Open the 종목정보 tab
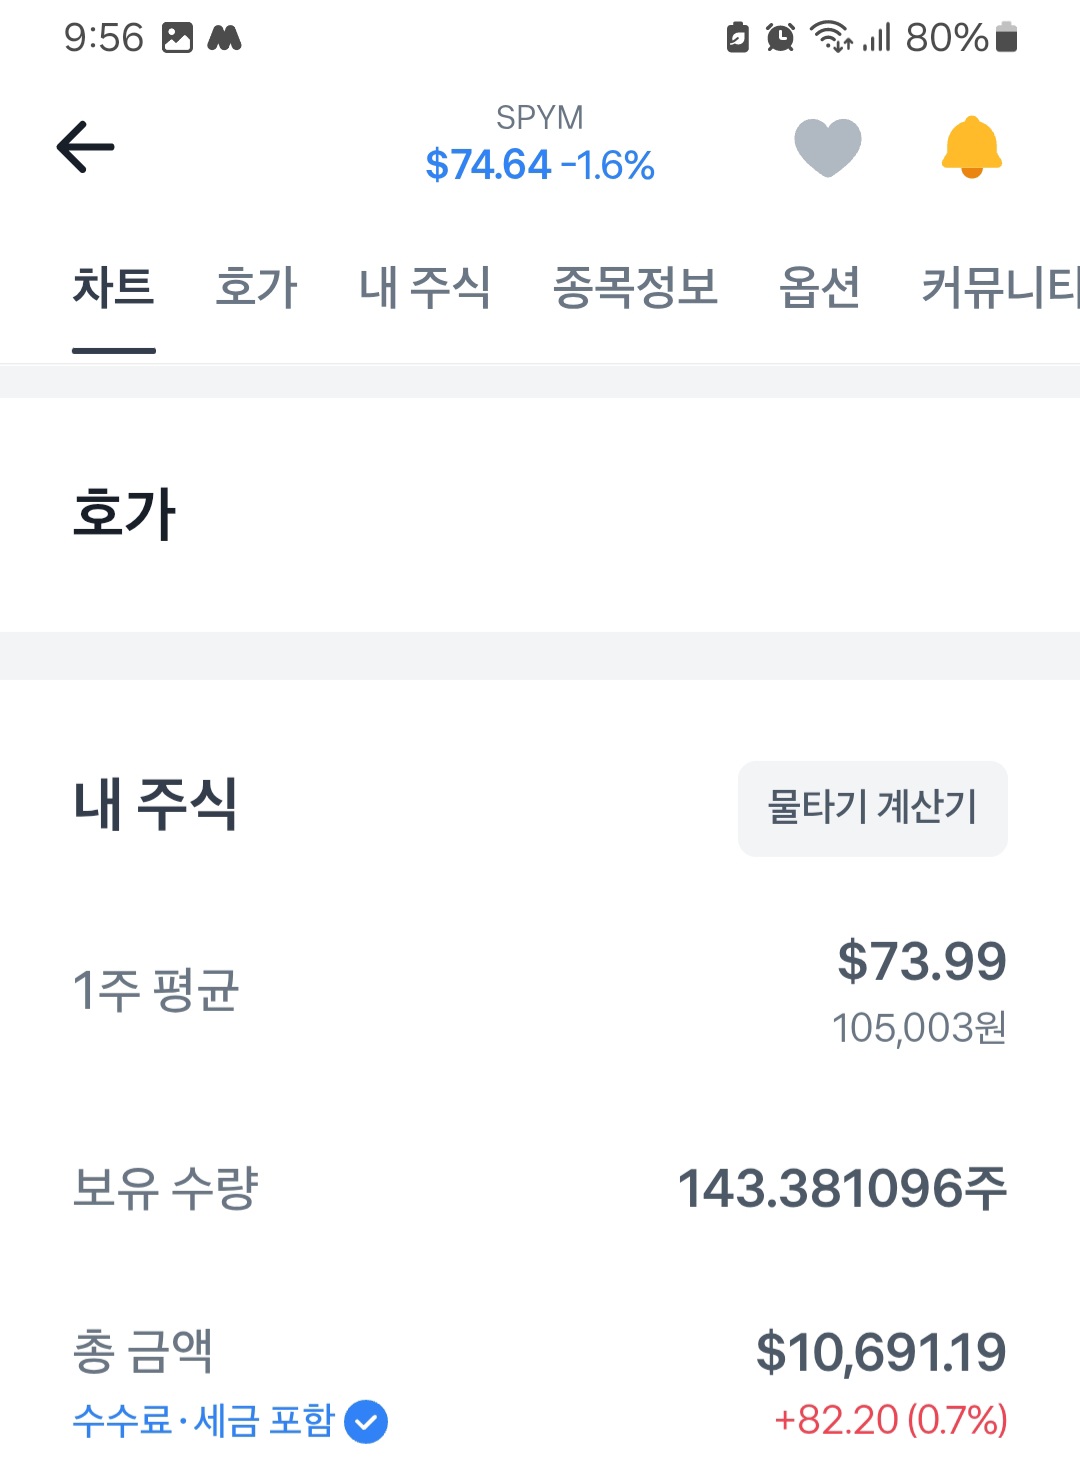 [x=635, y=288]
